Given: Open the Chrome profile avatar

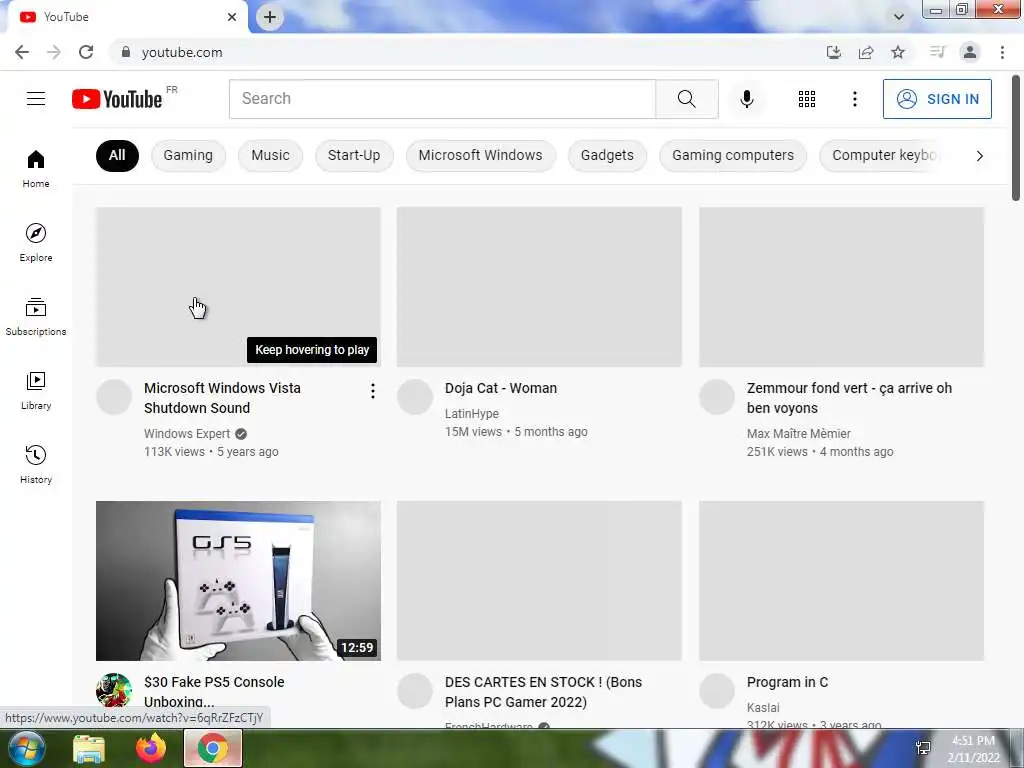Looking at the screenshot, I should (x=970, y=52).
